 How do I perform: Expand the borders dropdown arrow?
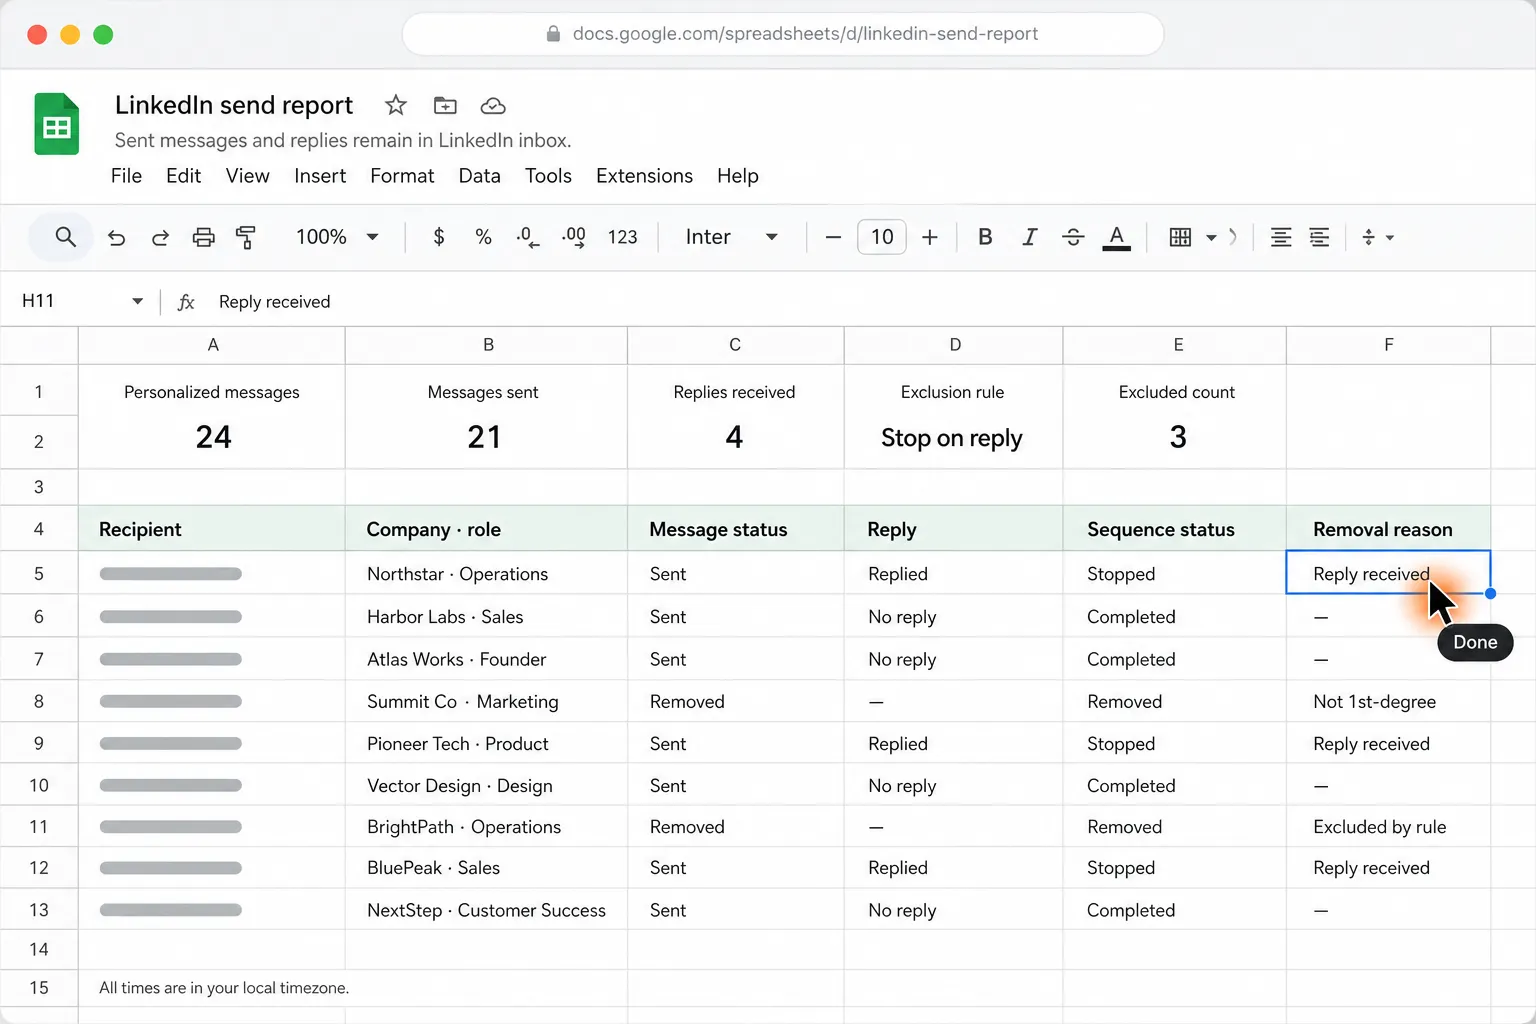1211,238
